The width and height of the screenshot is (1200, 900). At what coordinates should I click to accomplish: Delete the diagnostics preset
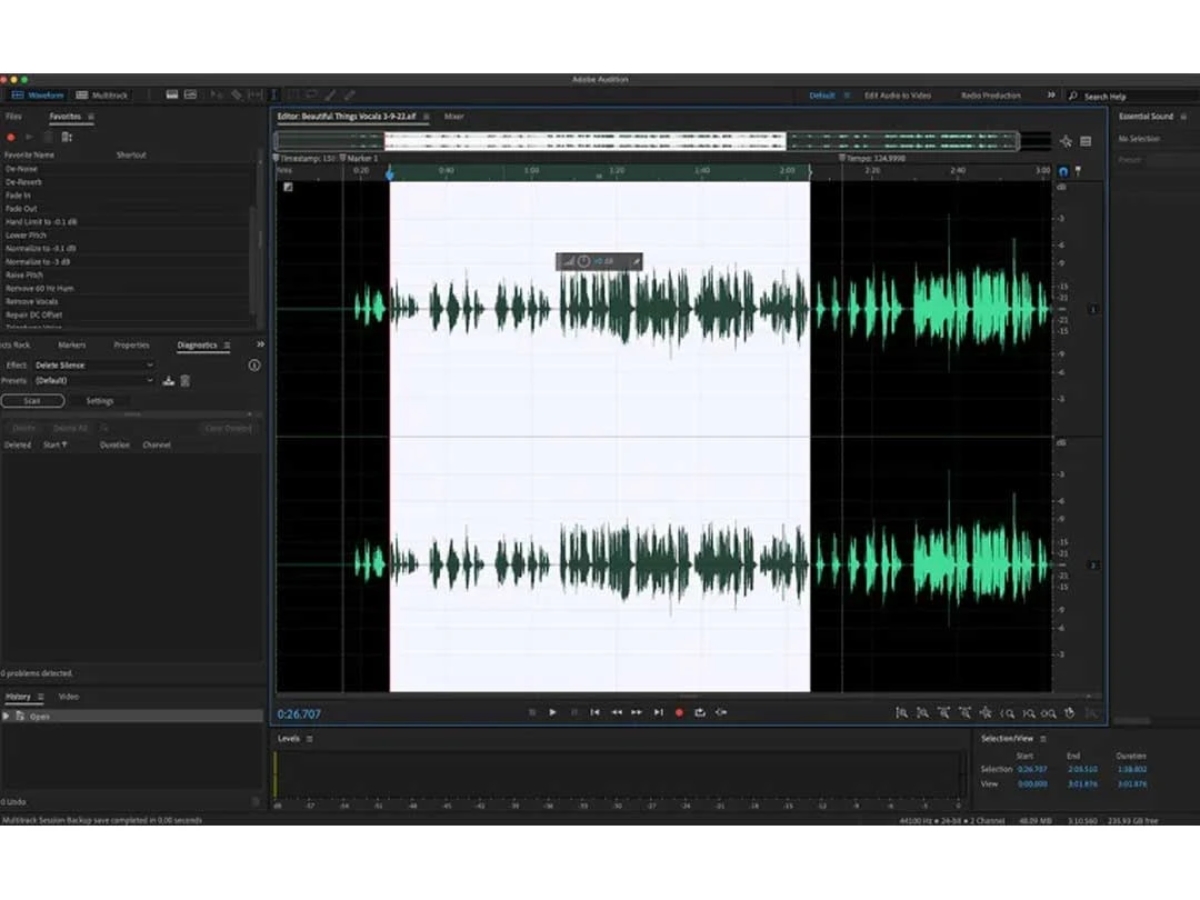(185, 380)
